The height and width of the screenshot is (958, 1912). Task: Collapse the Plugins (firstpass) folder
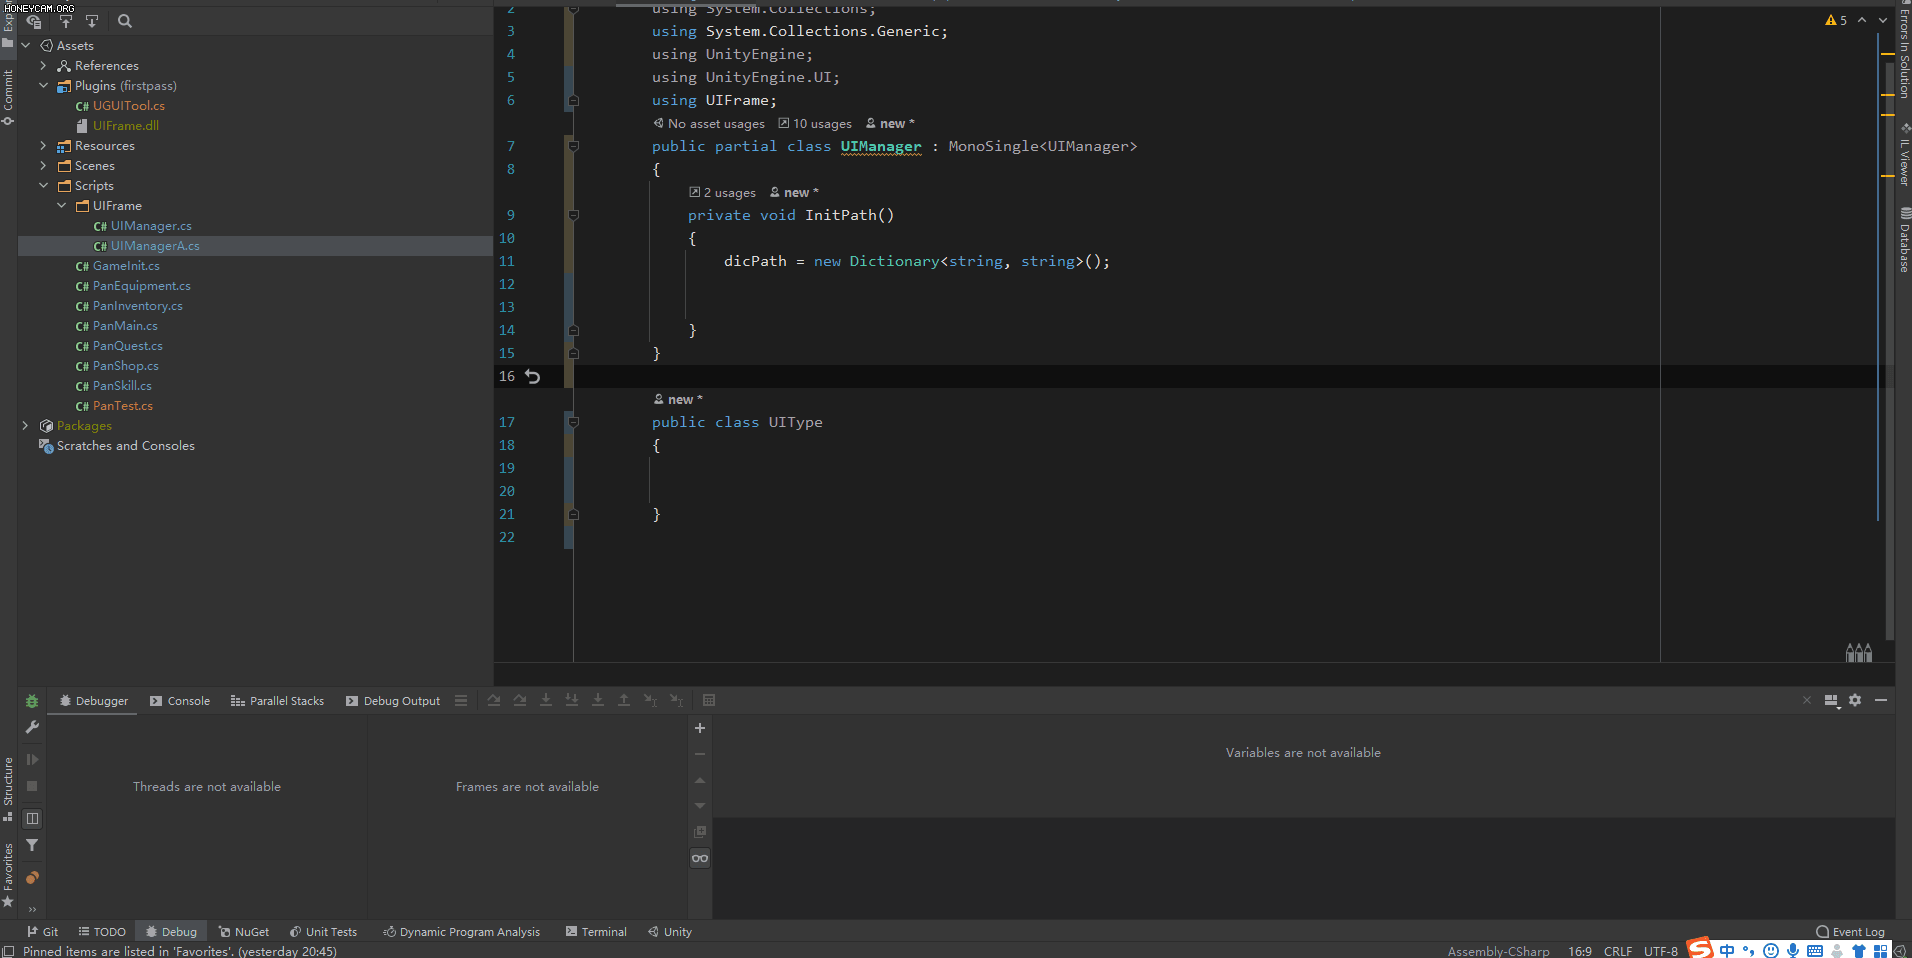click(43, 86)
